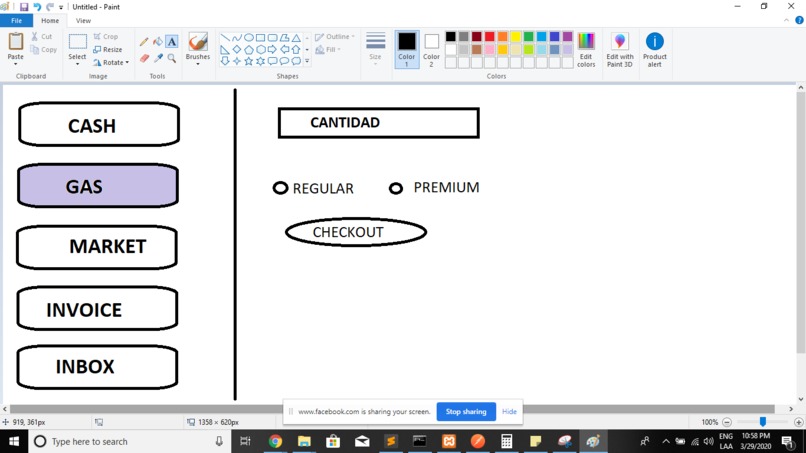Expand the Shapes gallery more arrow
This screenshot has height=453, width=806.
(307, 61)
